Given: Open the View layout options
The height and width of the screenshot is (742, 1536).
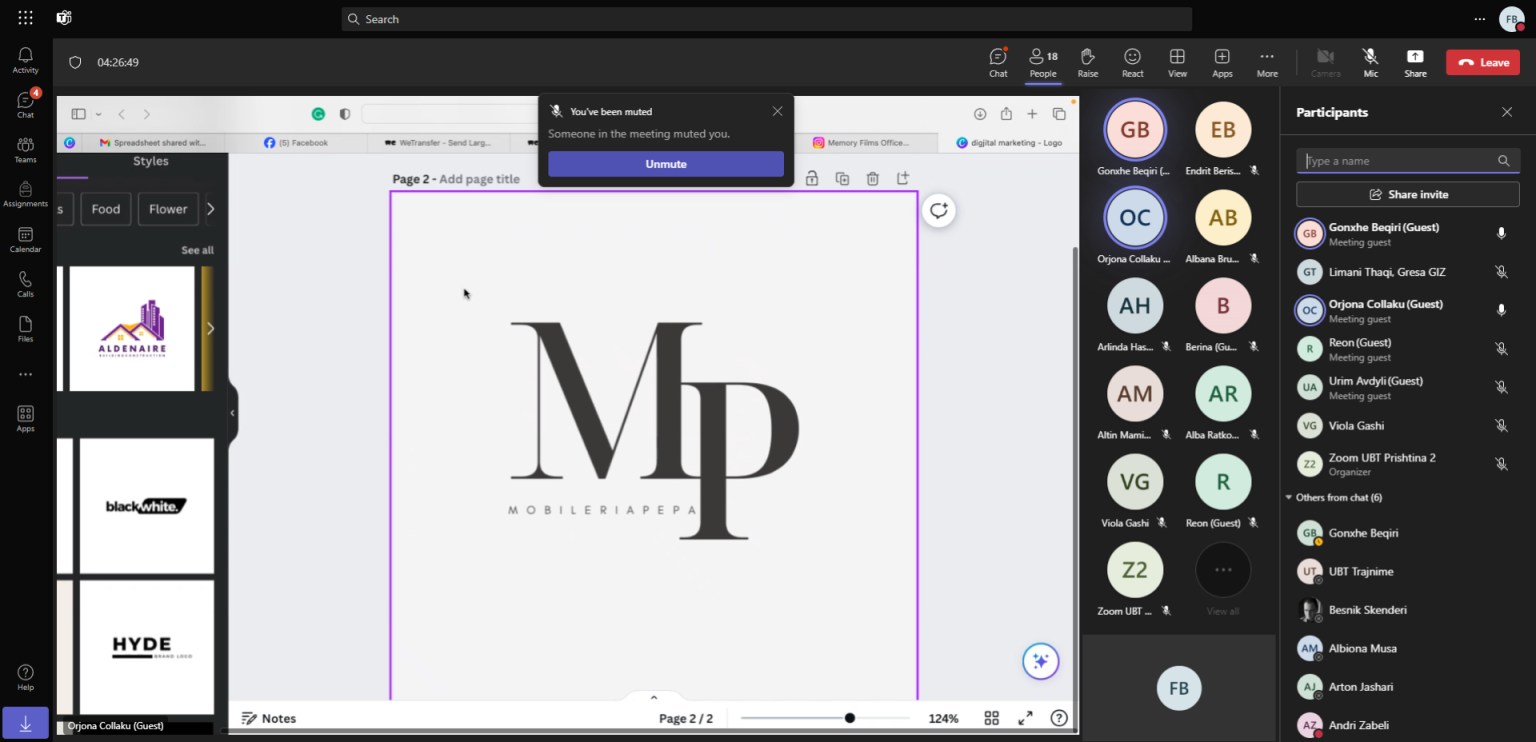Looking at the screenshot, I should tap(1177, 61).
